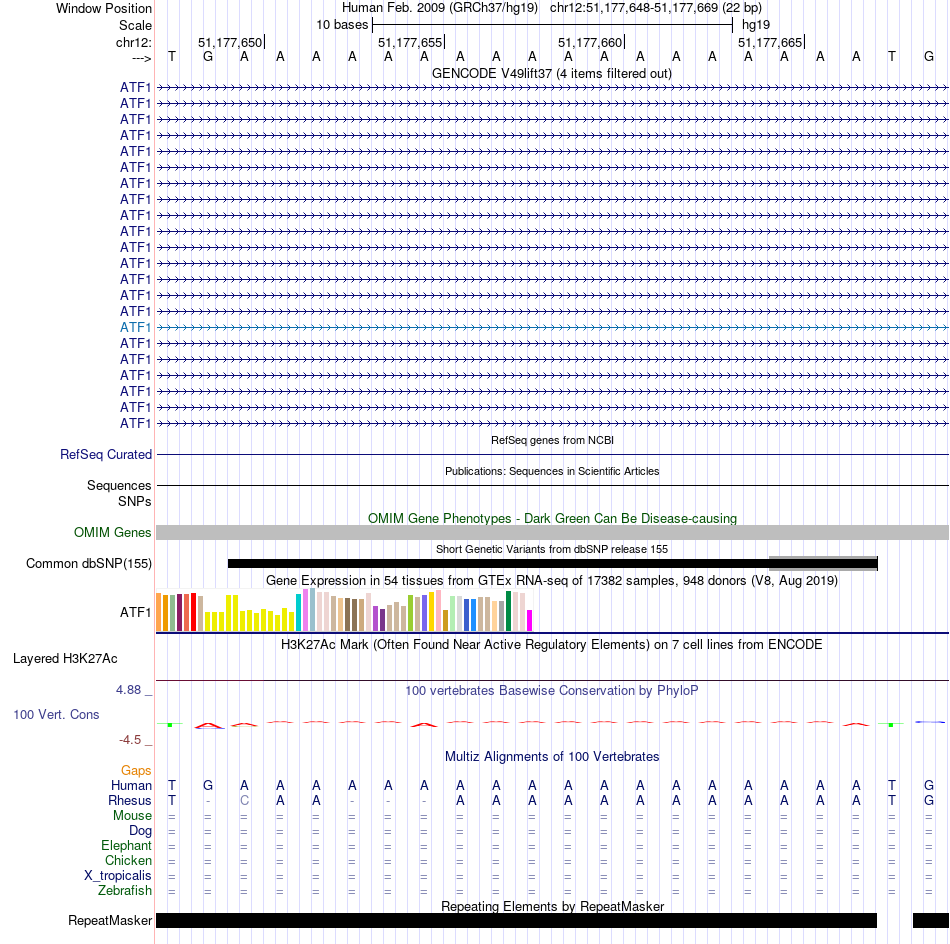Click the 'Human Feb. 2009 (GRCh37/hg19)' title text

[440, 8]
